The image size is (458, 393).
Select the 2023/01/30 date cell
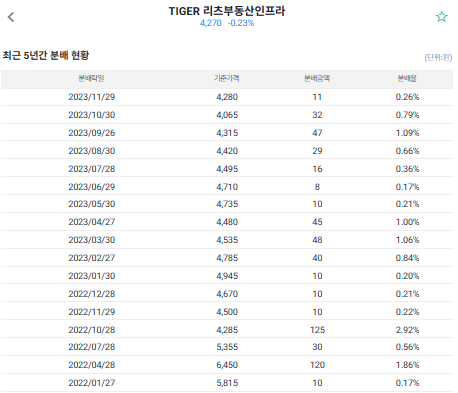pyautogui.click(x=92, y=276)
